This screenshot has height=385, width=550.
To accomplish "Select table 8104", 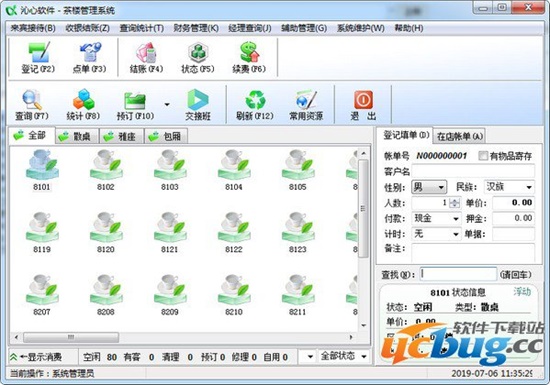I will tap(234, 170).
